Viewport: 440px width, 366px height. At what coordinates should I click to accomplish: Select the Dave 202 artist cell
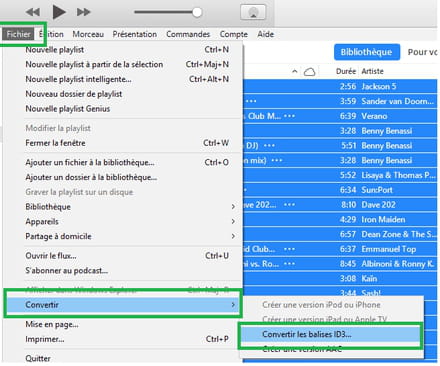[x=379, y=204]
